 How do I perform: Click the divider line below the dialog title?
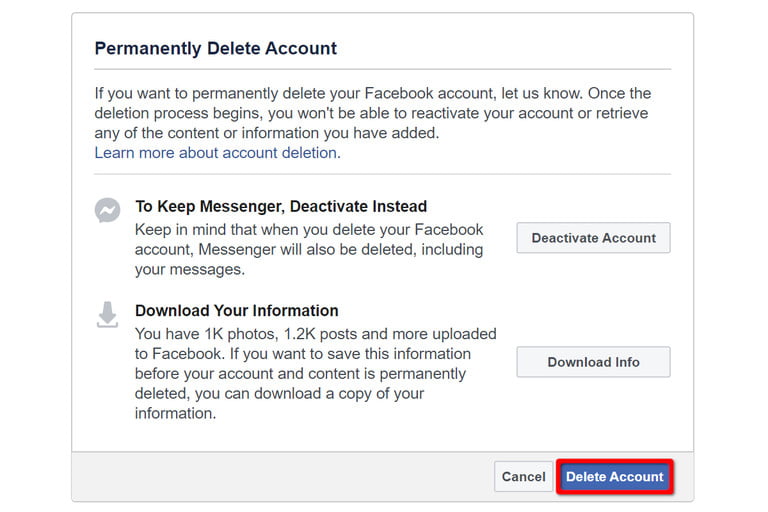tap(382, 70)
